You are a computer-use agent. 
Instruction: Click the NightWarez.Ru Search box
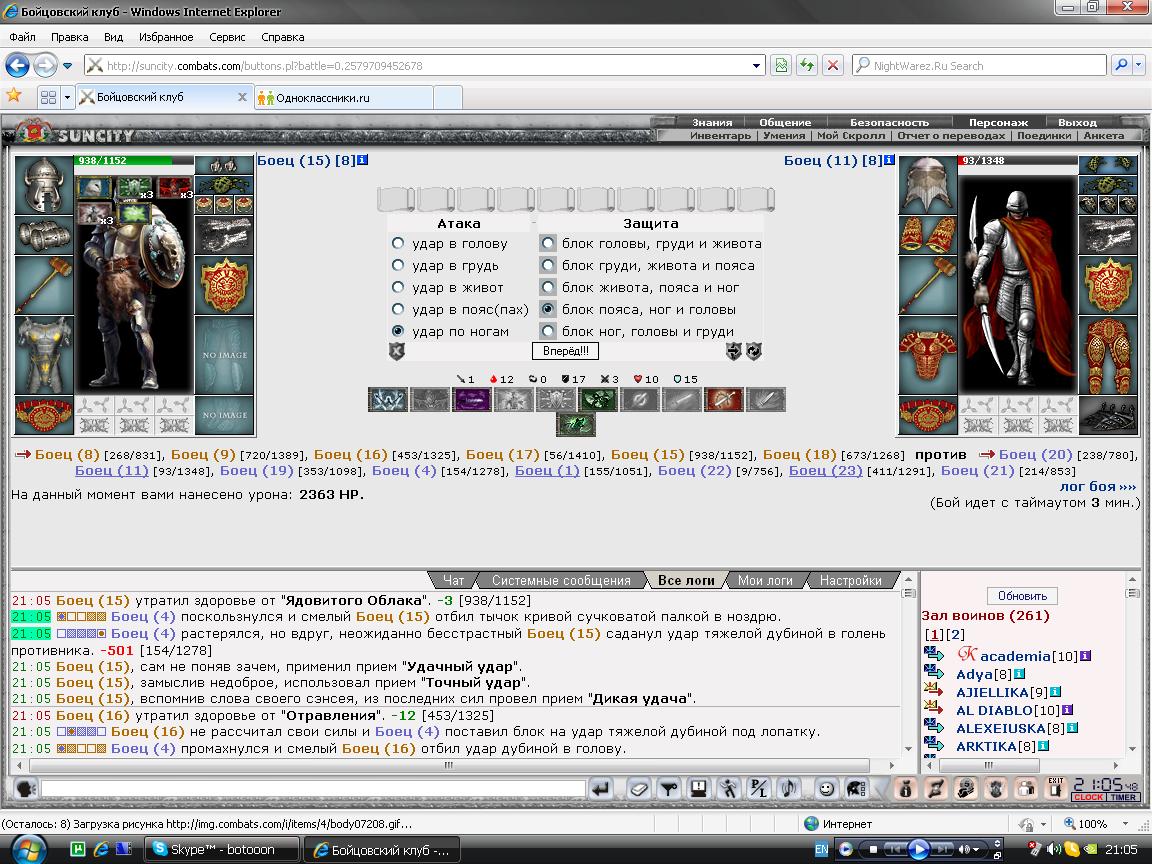(979, 65)
